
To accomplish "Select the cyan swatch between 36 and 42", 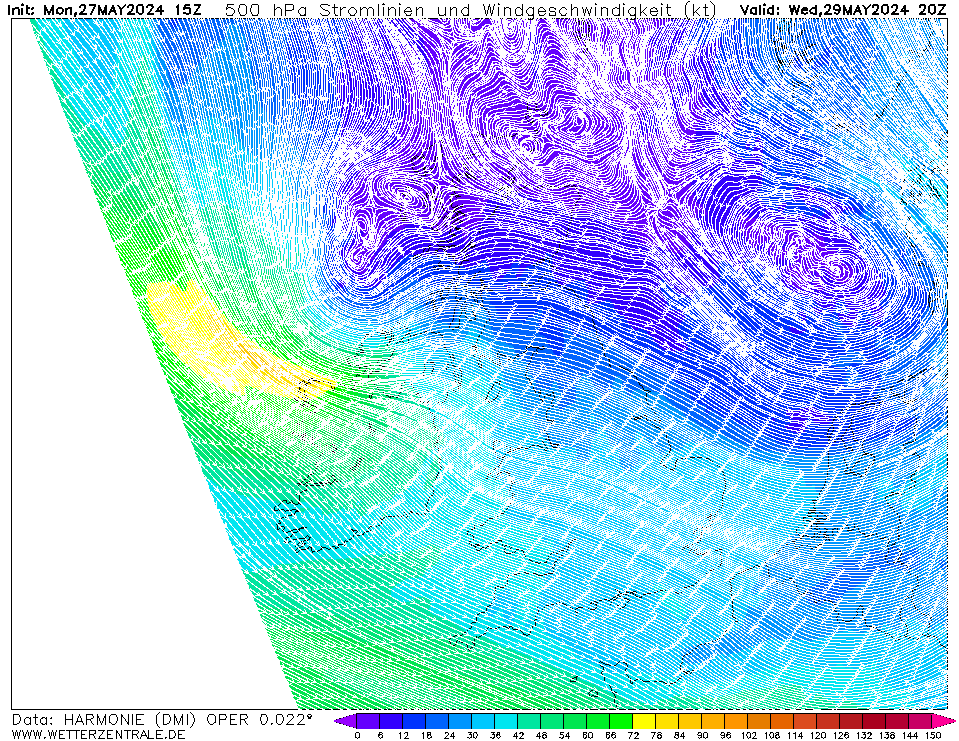I will click(x=506, y=721).
